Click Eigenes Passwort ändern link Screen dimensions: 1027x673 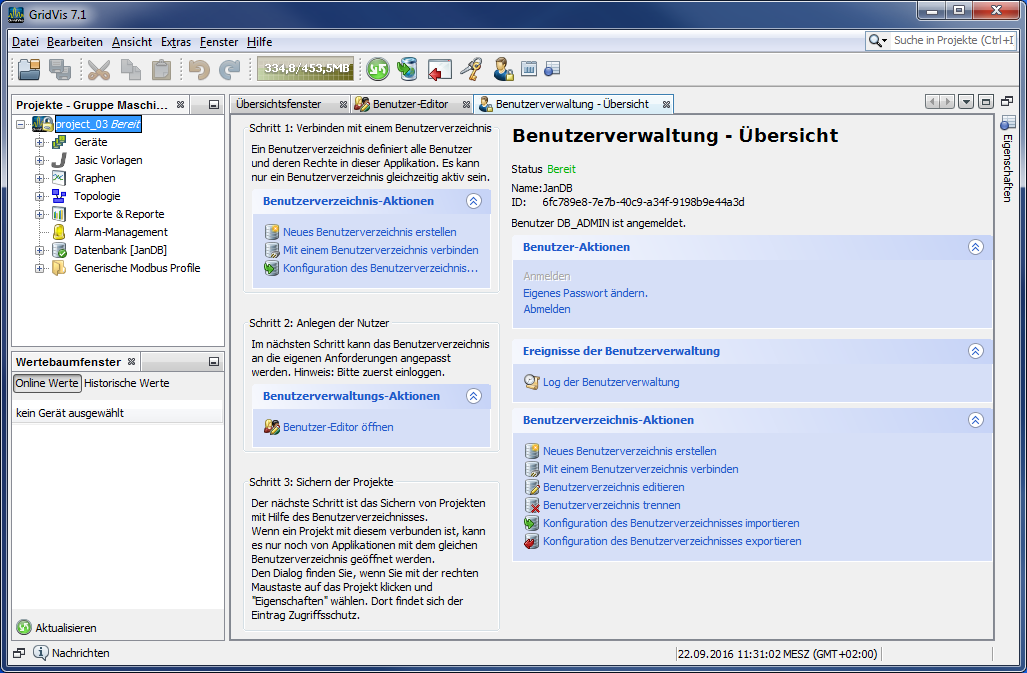tap(585, 293)
